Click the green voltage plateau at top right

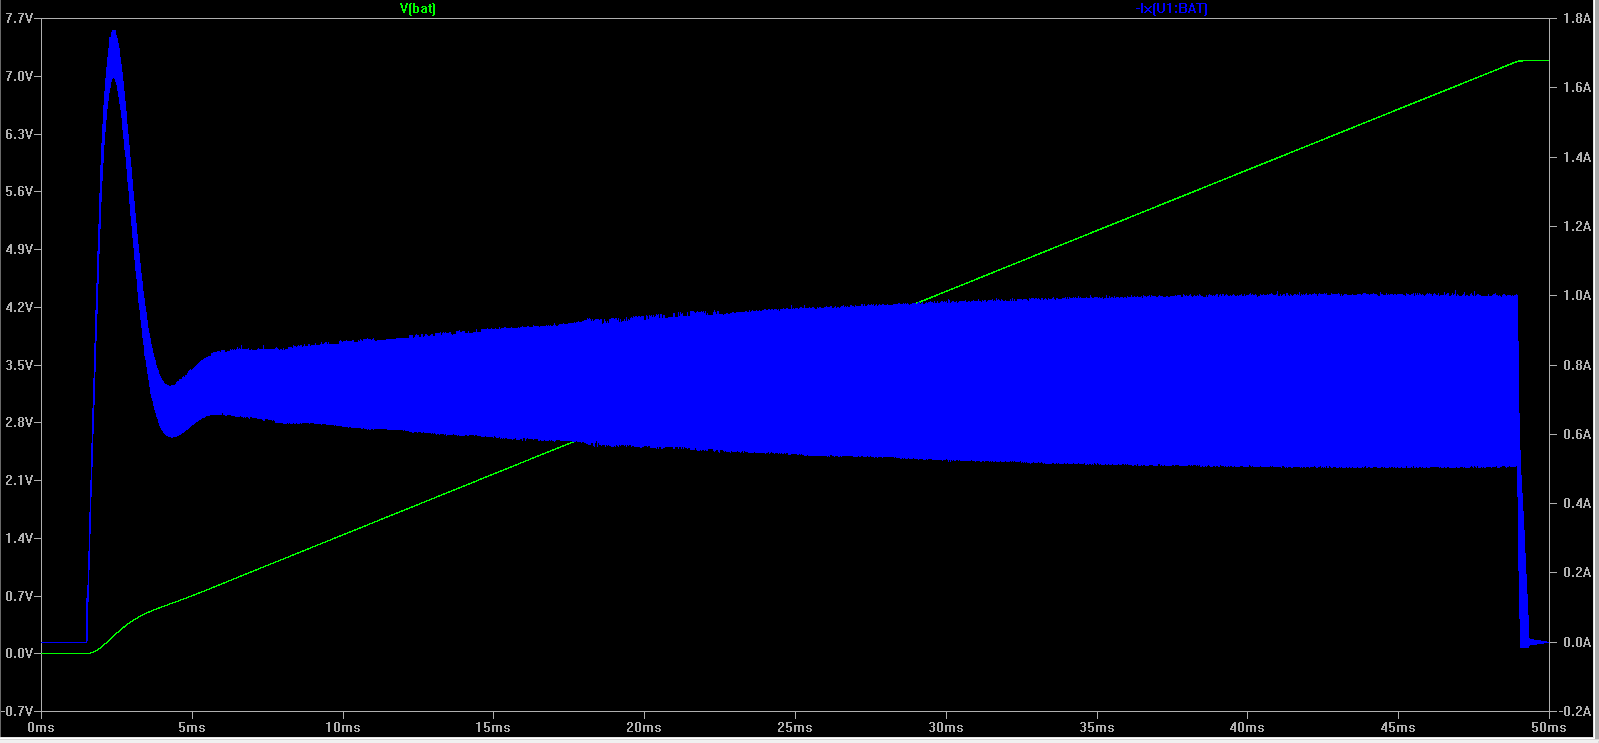1534,61
